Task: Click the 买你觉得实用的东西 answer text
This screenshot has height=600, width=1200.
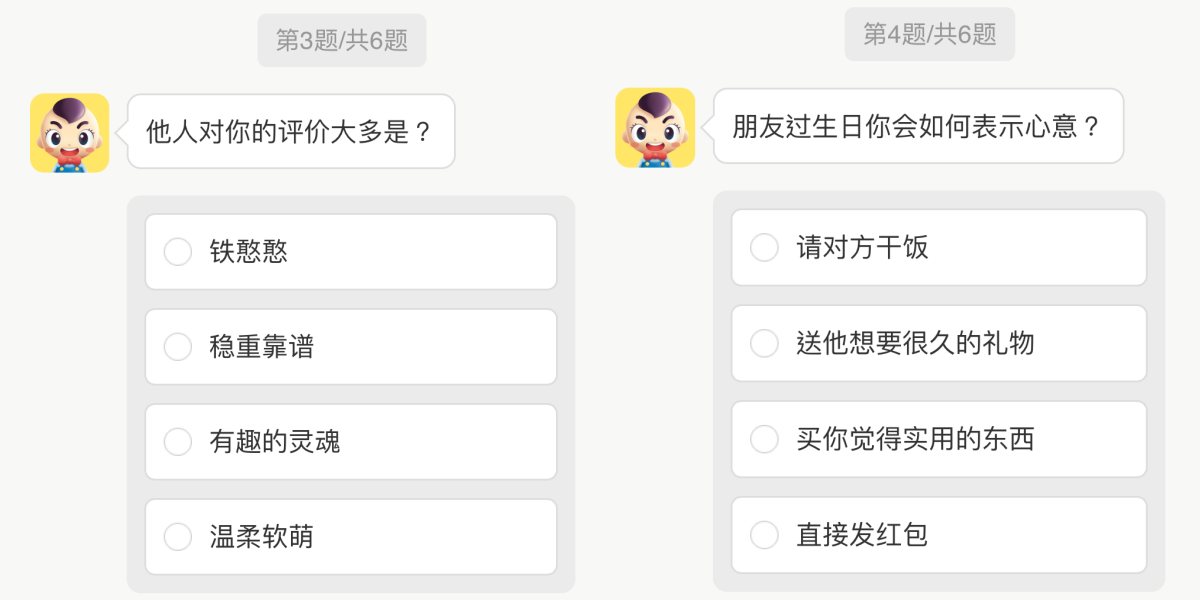Action: (x=915, y=439)
